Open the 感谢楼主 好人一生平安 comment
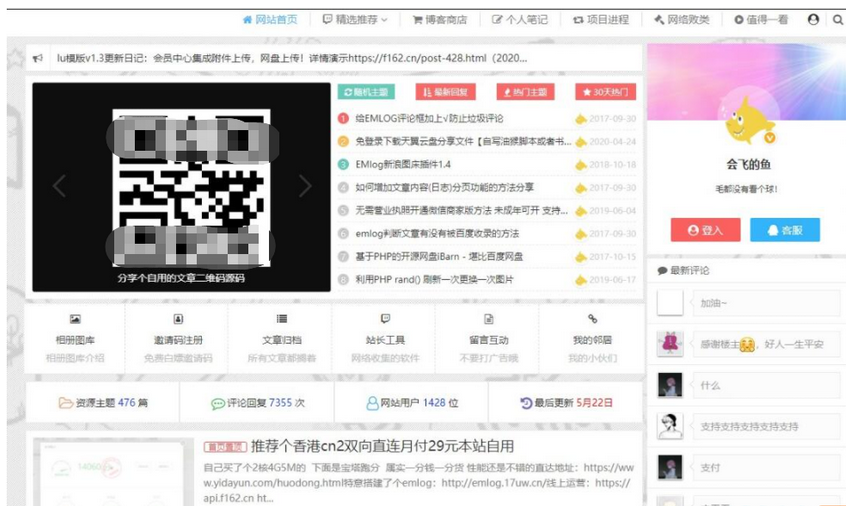The width and height of the screenshot is (846, 506). click(x=766, y=344)
